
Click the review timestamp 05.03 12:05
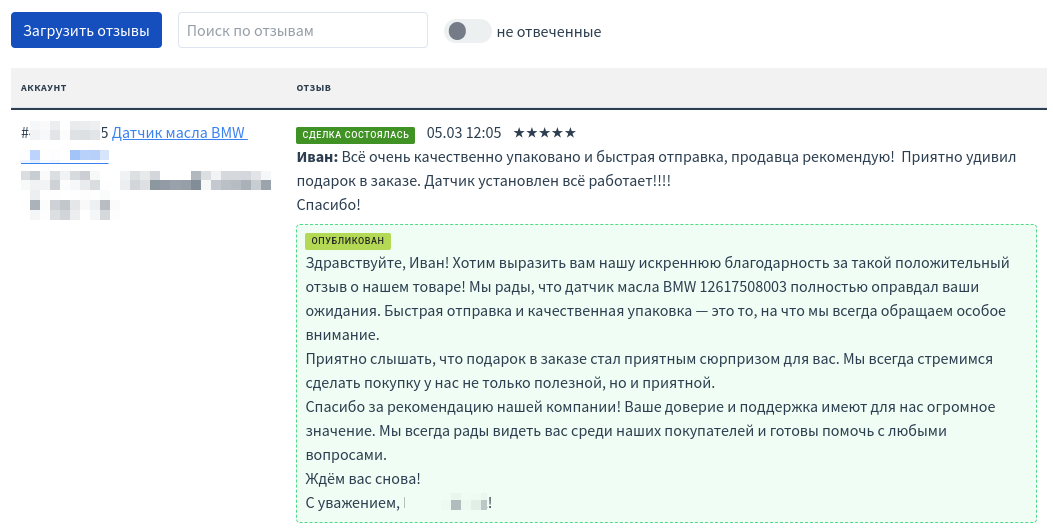[463, 133]
